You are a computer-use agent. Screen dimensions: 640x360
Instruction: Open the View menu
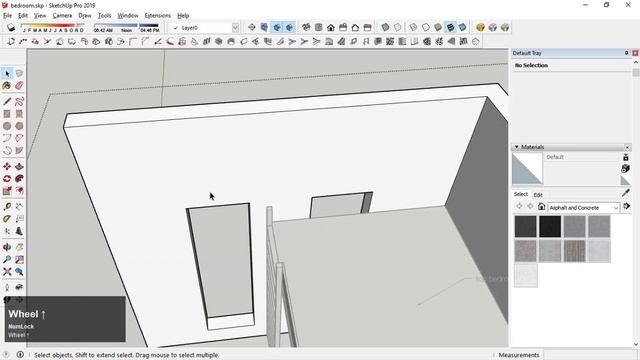point(40,16)
